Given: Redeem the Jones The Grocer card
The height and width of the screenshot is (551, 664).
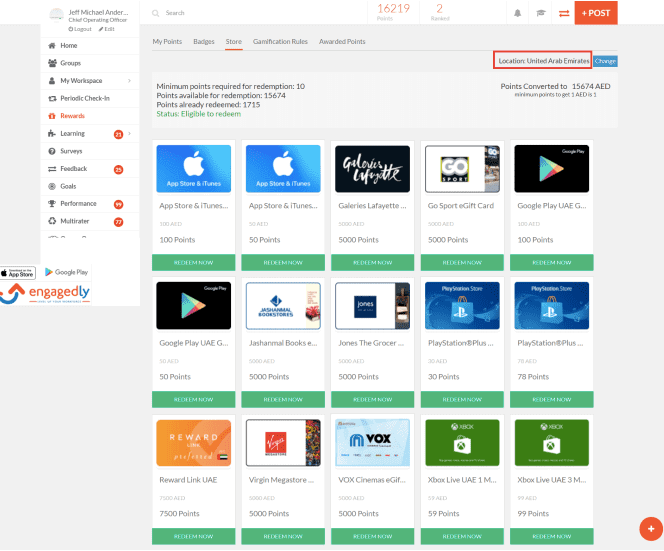Looking at the screenshot, I should 373,399.
